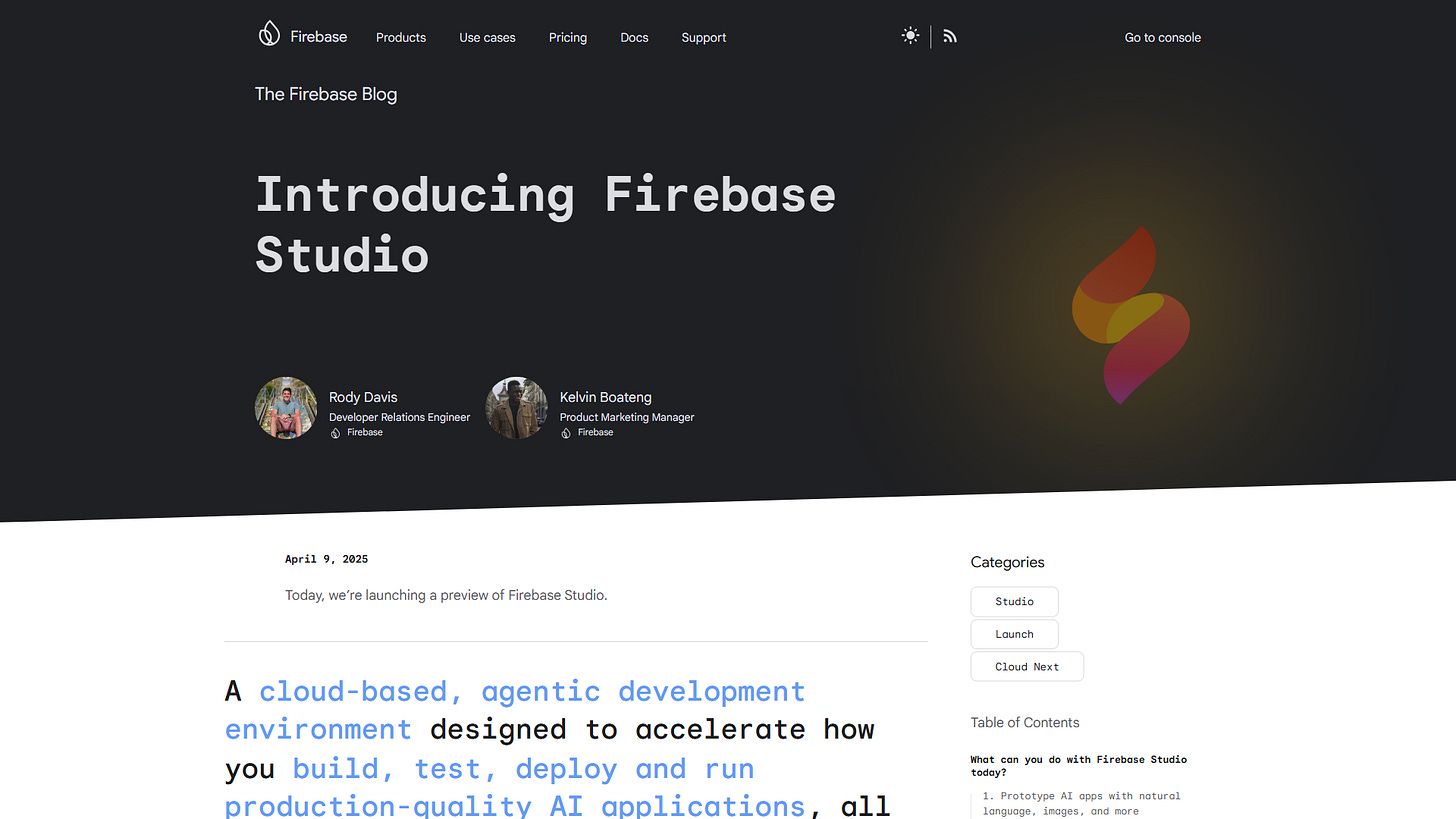This screenshot has width=1456, height=819.
Task: Jump to 'What can you do with Firebase Studio today?'
Action: click(x=1079, y=766)
